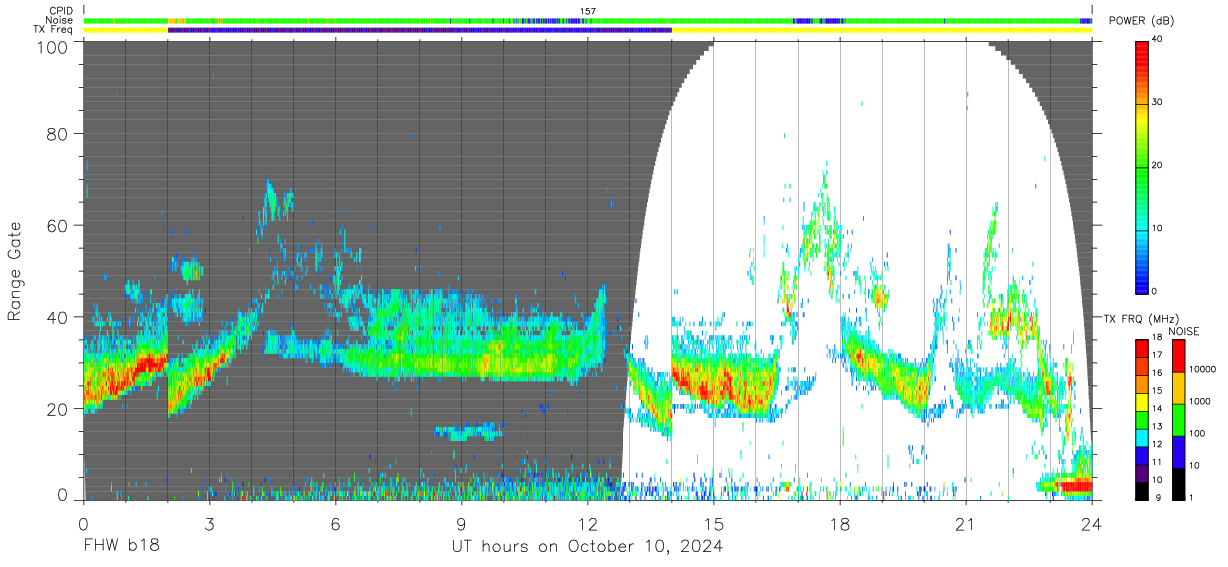Click Range Gate axis tick 20
Screen dimensions: 1228x567
56,407
